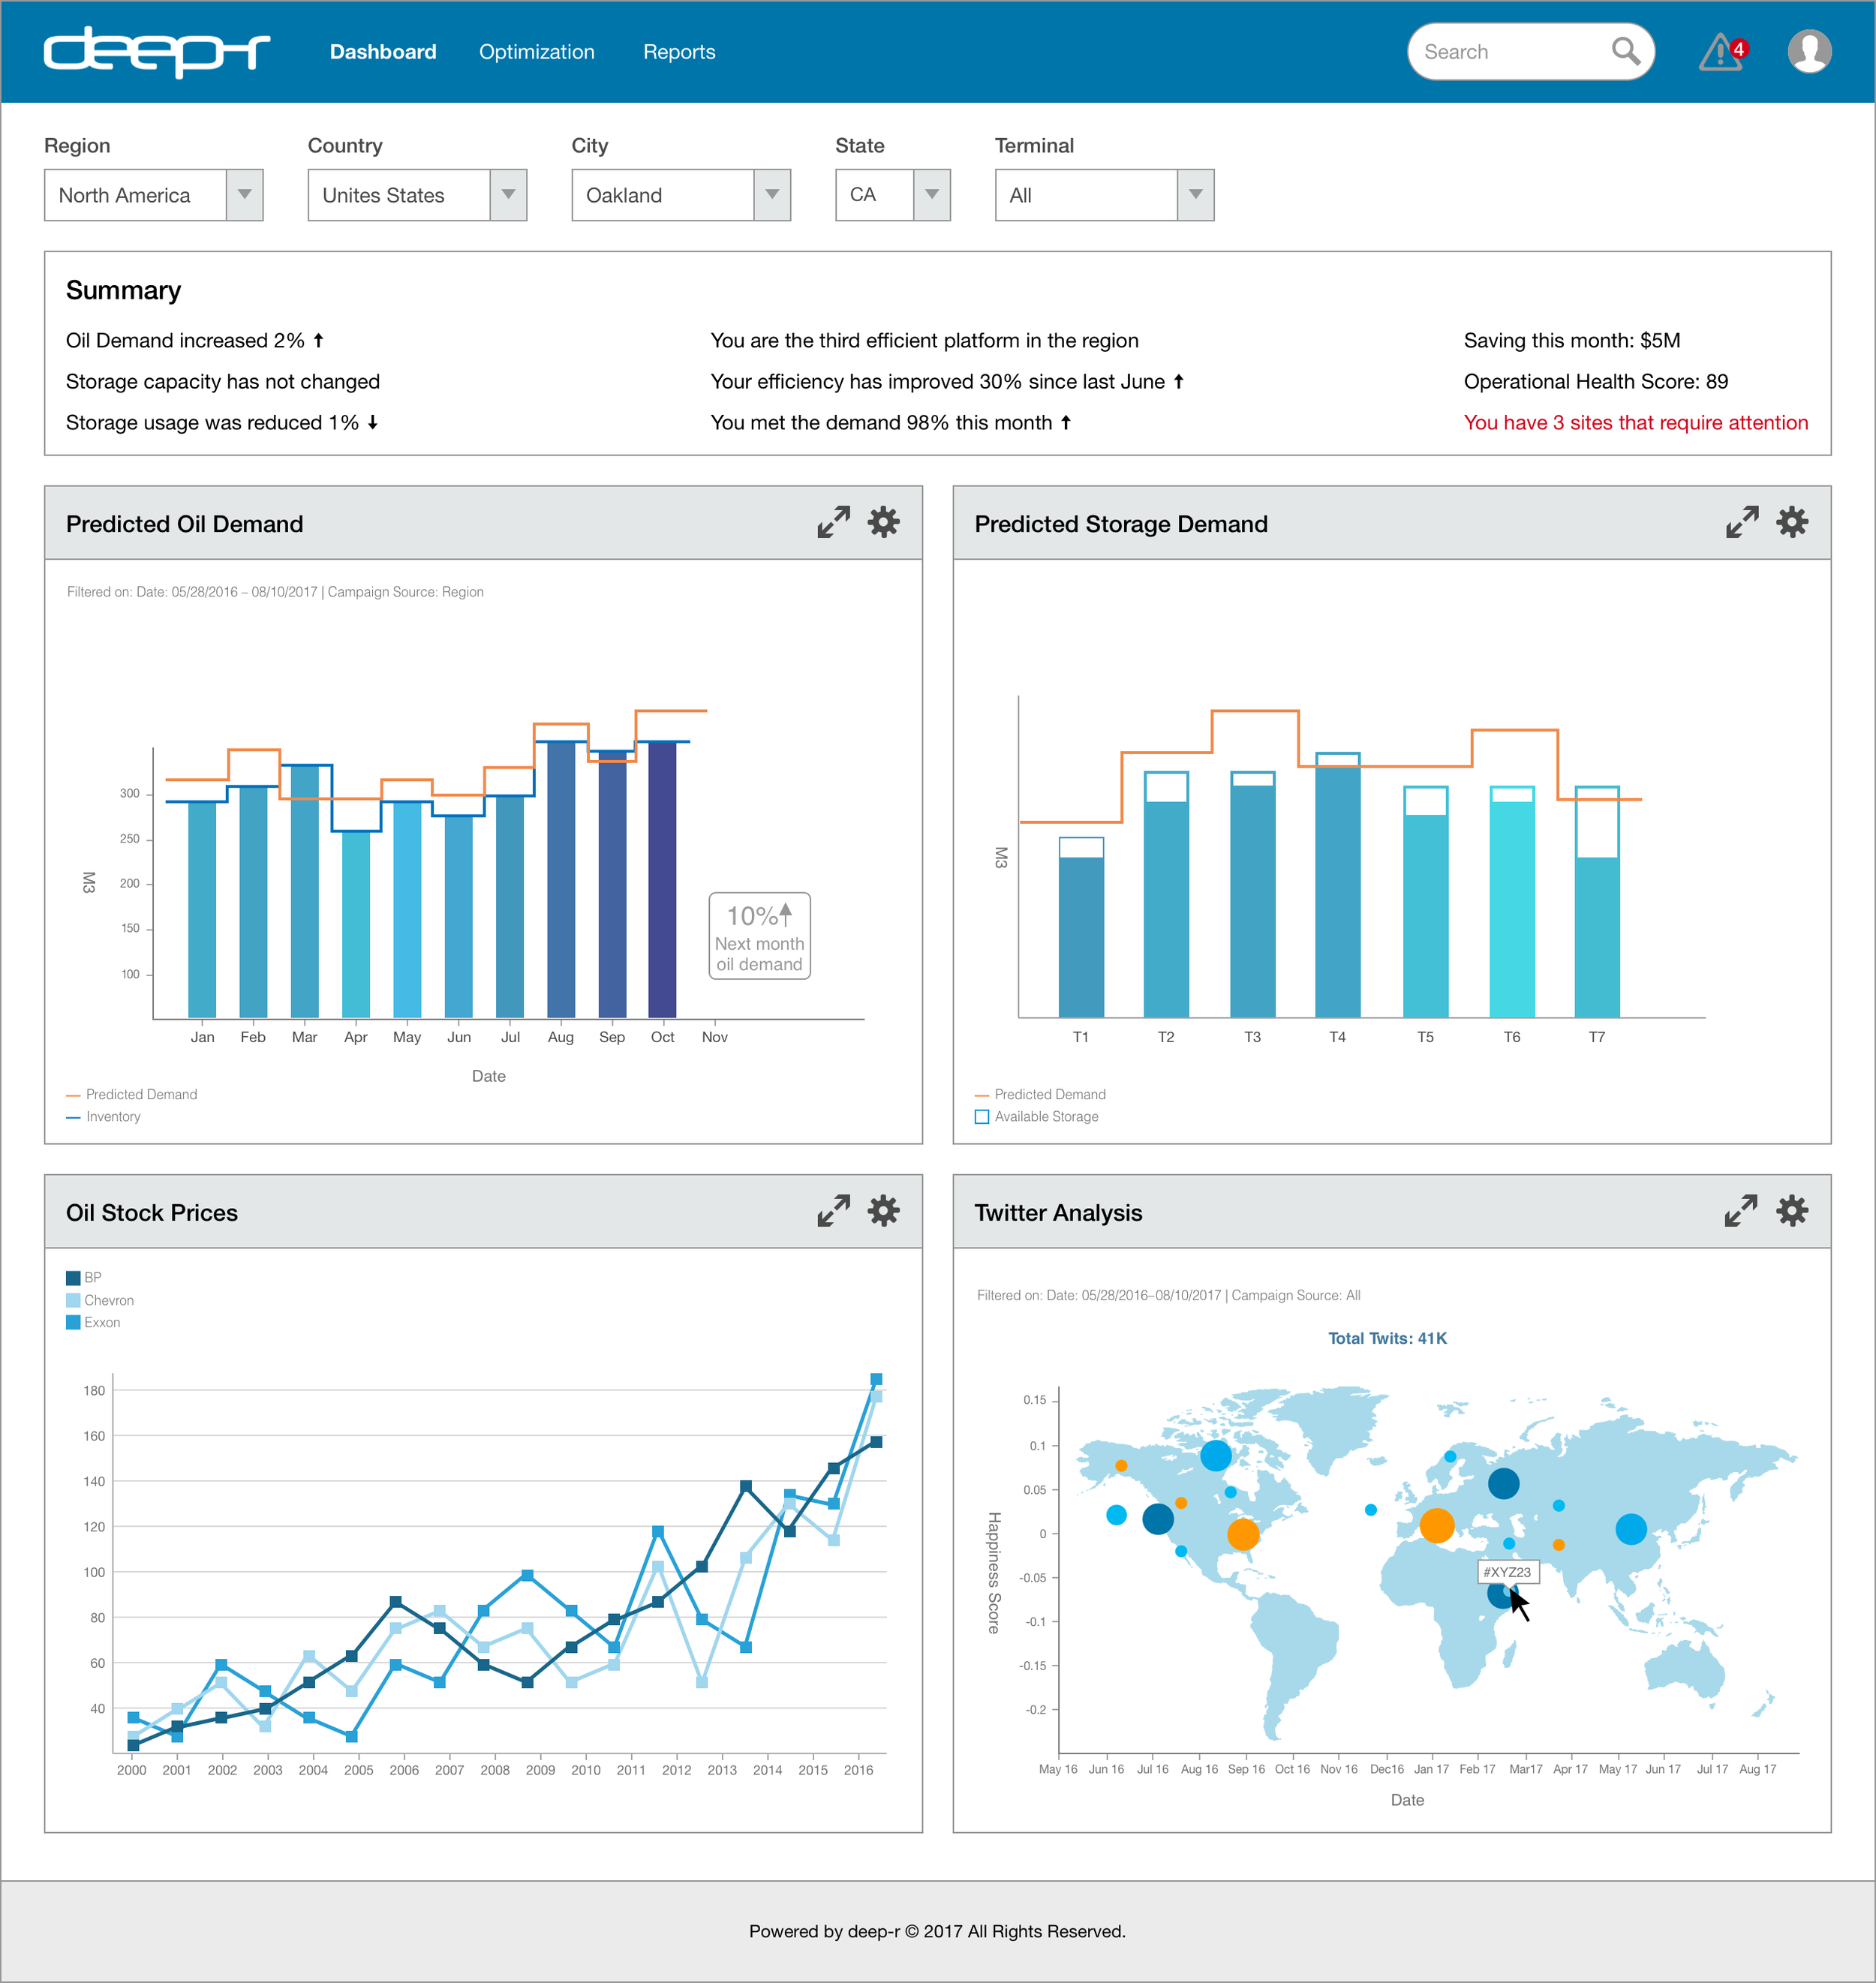Click the magnifying glass search icon
This screenshot has width=1876, height=1983.
click(x=1626, y=51)
